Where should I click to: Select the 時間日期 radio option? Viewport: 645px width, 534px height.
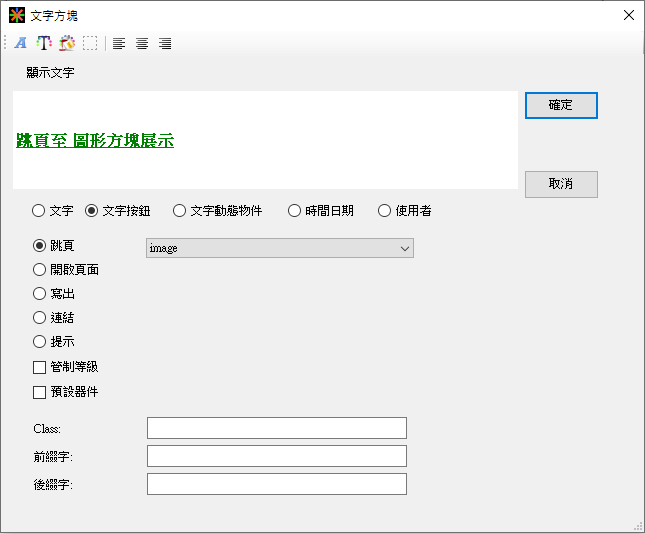(x=295, y=211)
